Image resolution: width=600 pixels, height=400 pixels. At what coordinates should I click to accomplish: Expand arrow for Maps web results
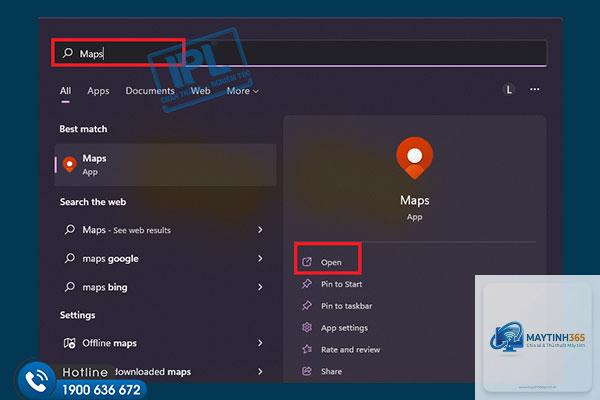[260, 230]
